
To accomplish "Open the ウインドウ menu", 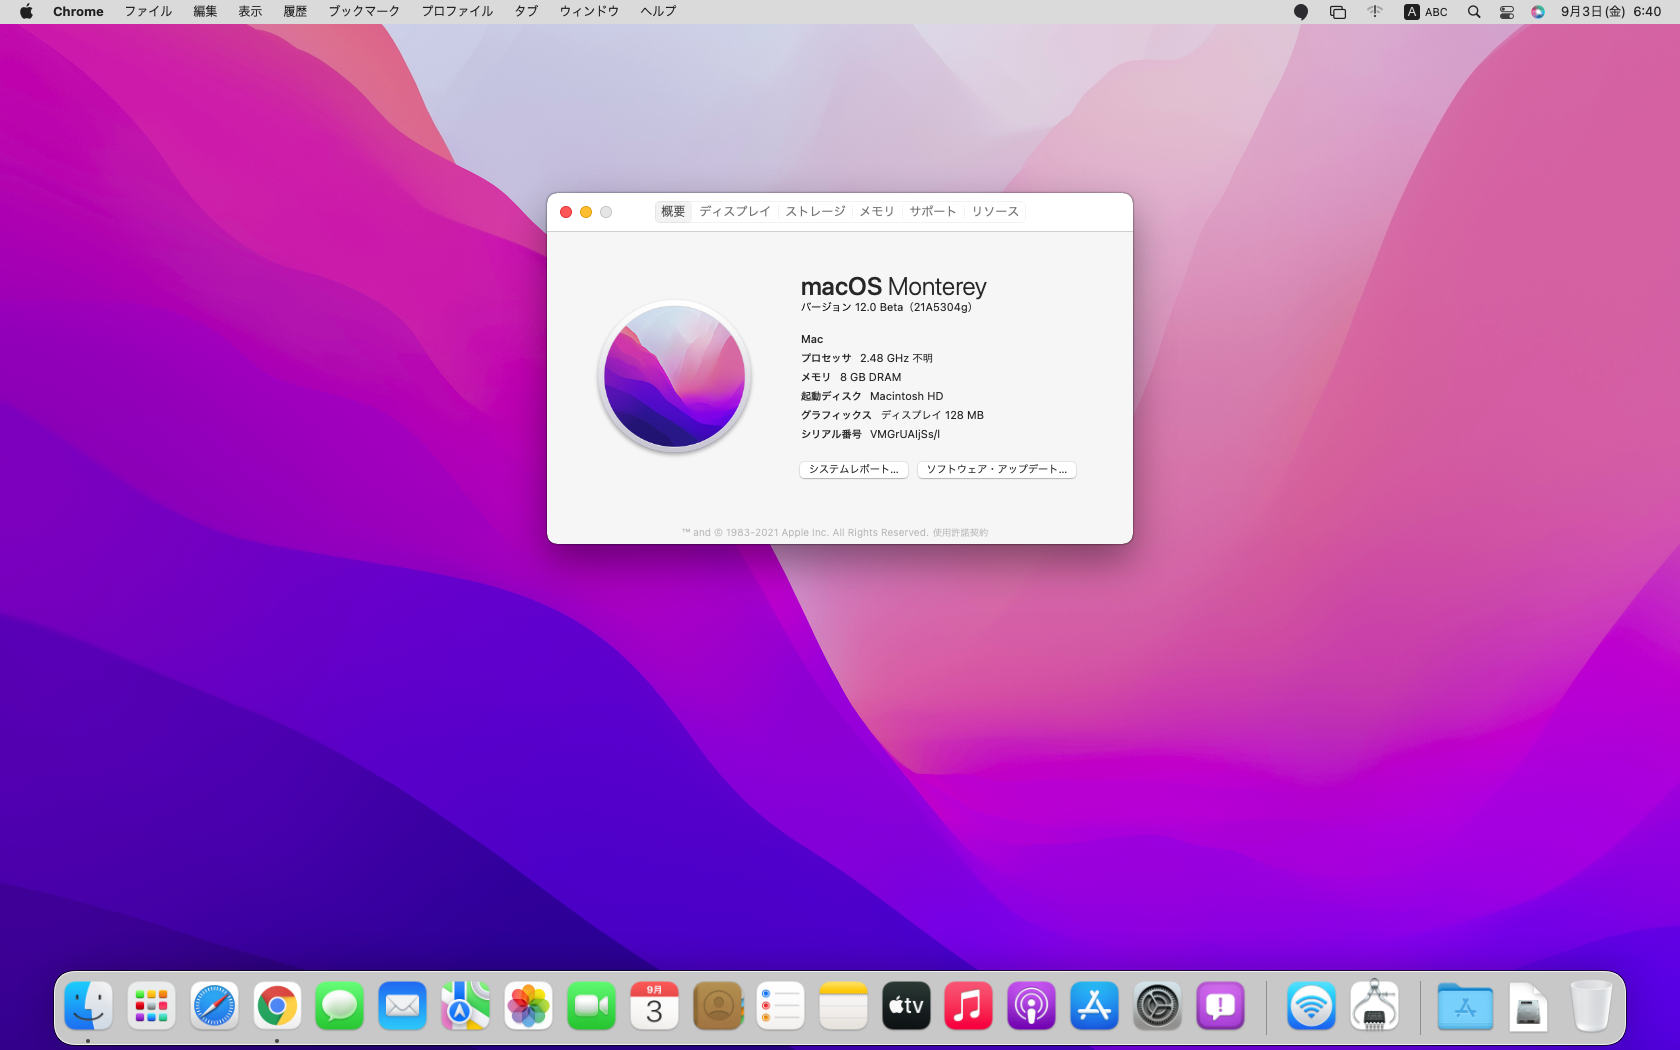I will point(589,12).
